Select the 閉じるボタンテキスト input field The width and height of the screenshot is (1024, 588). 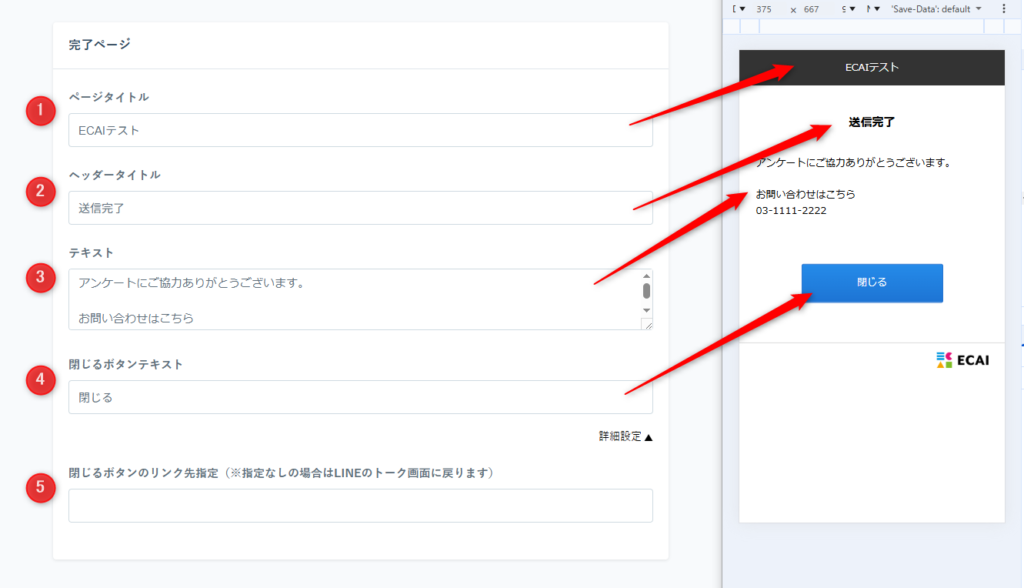360,397
